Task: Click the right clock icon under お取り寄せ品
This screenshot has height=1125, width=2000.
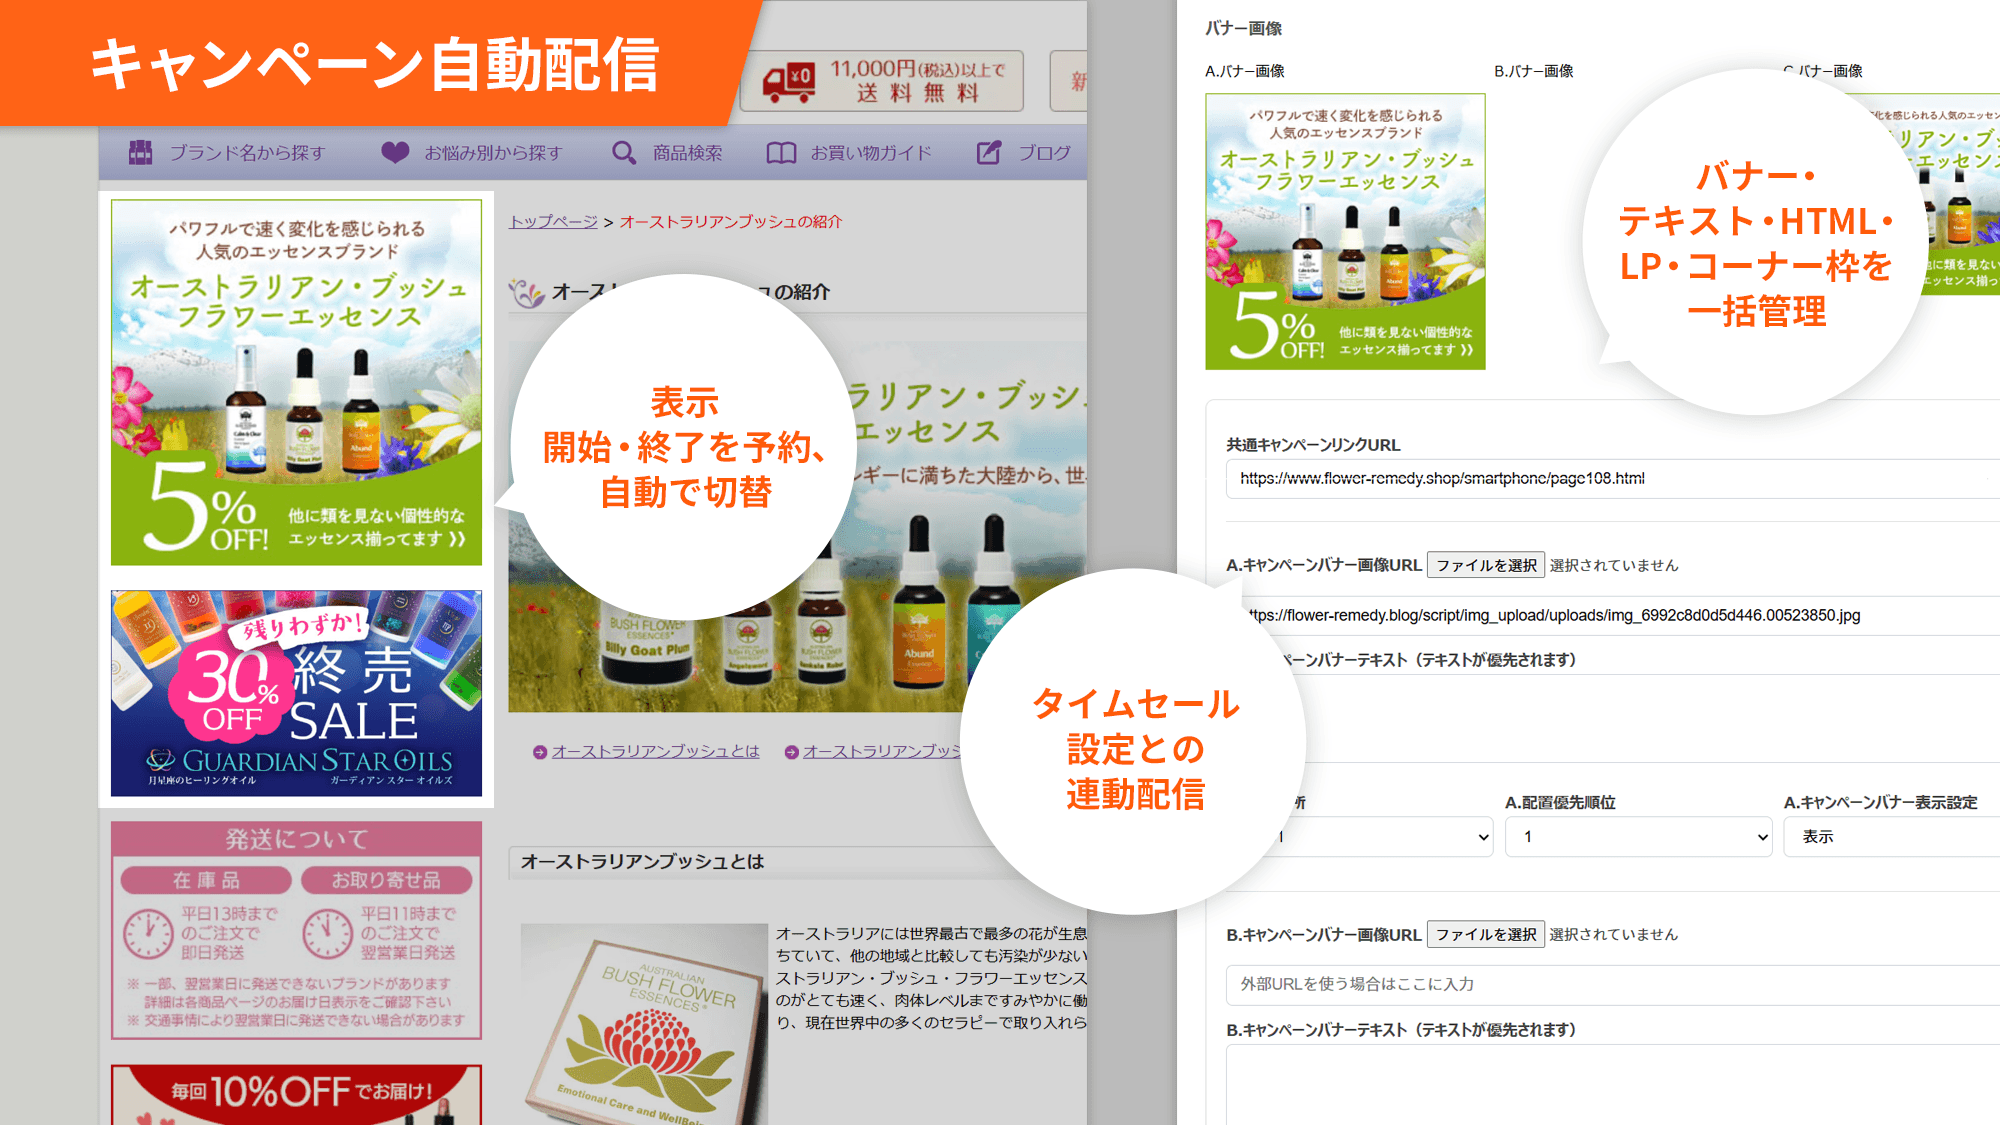Action: coord(328,933)
